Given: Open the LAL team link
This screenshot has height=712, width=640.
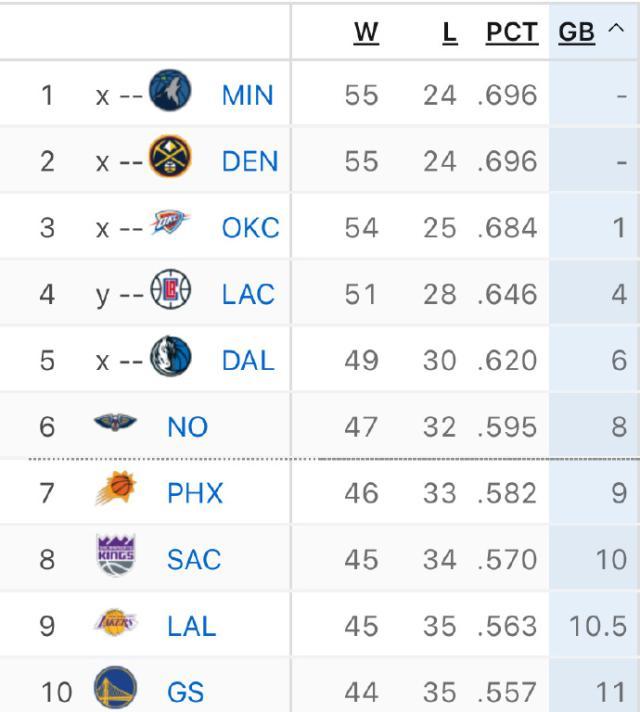Looking at the screenshot, I should tap(191, 626).
